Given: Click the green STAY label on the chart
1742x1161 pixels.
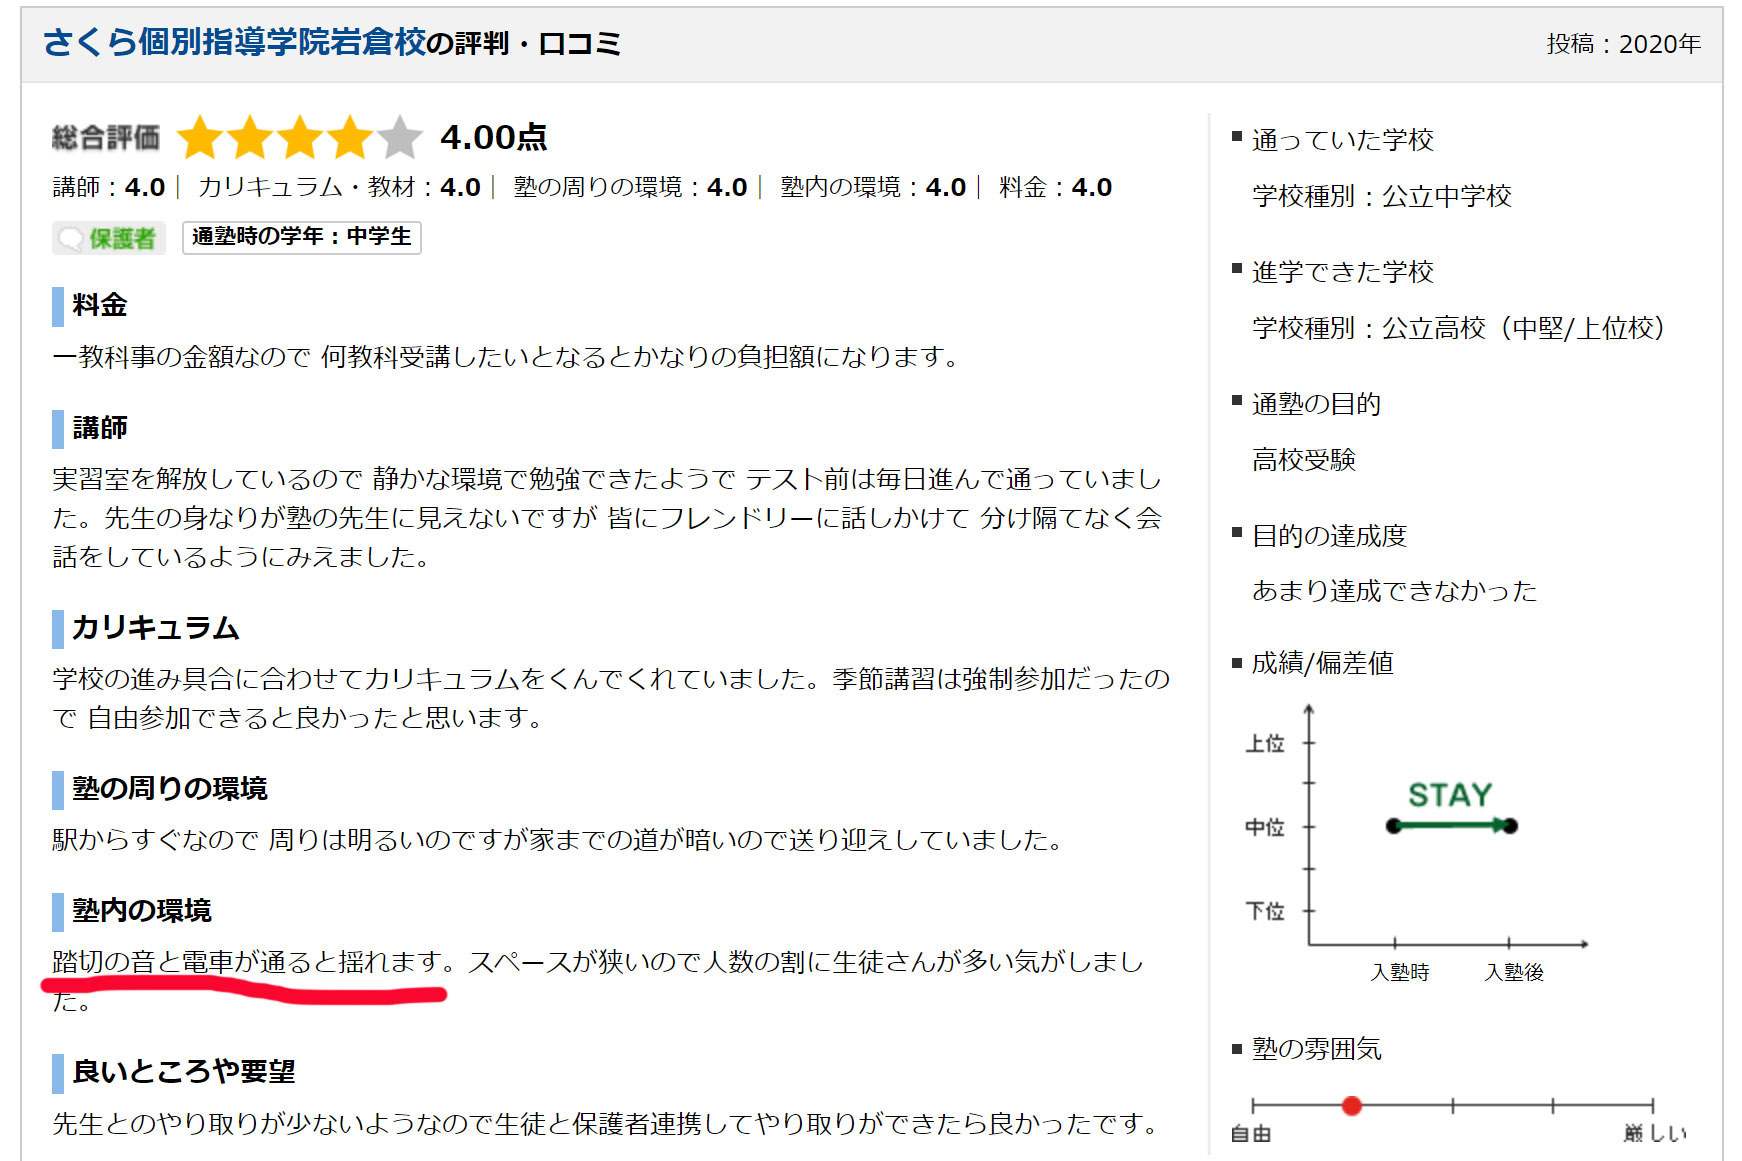Looking at the screenshot, I should 1450,795.
